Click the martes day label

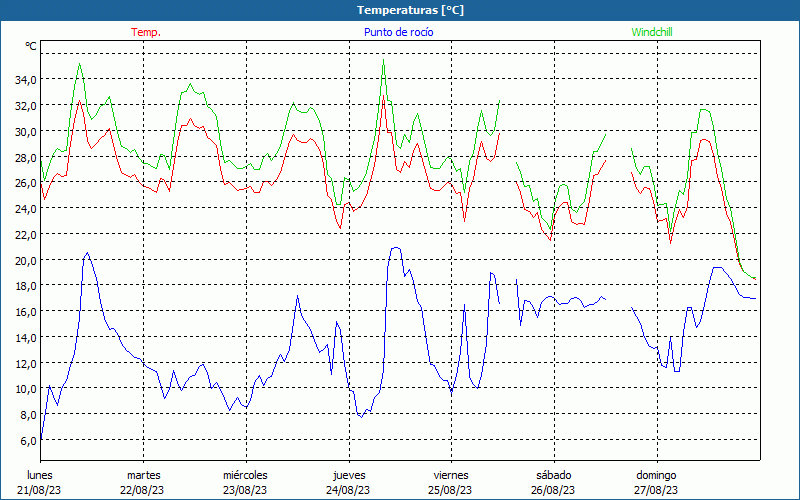coord(143,475)
